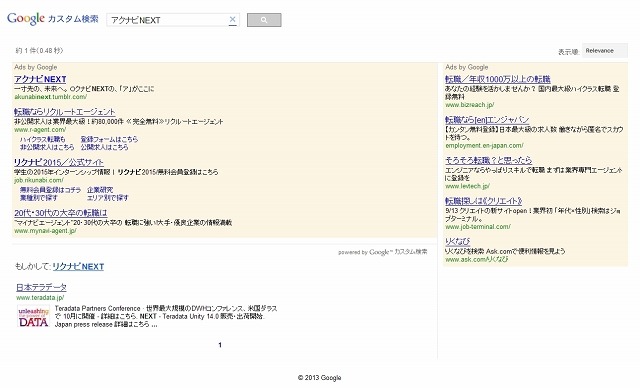Open 業種別で探す sitelink
Screen dimensions: 640x388
click(39, 197)
